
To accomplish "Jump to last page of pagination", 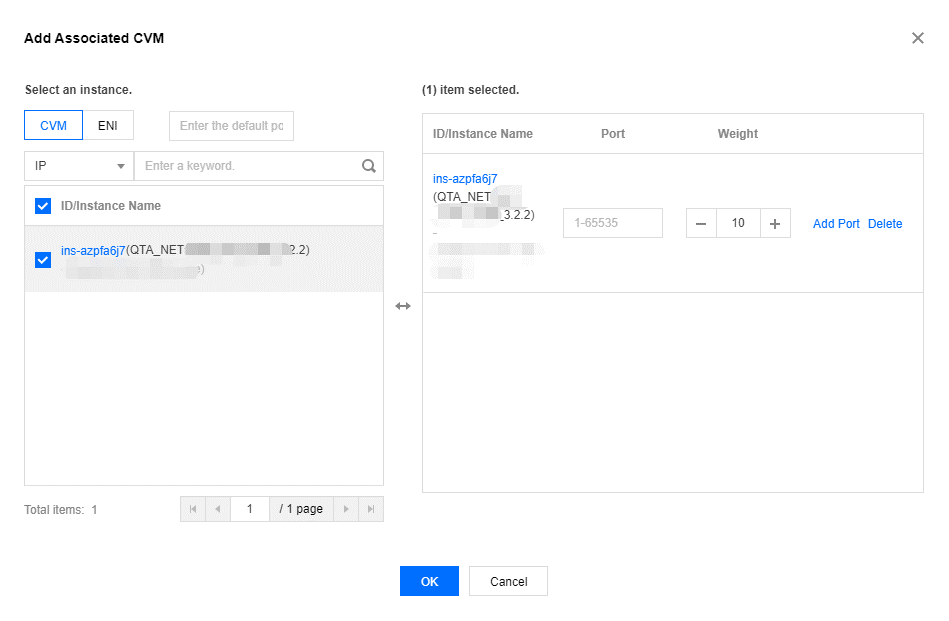I will tap(371, 509).
